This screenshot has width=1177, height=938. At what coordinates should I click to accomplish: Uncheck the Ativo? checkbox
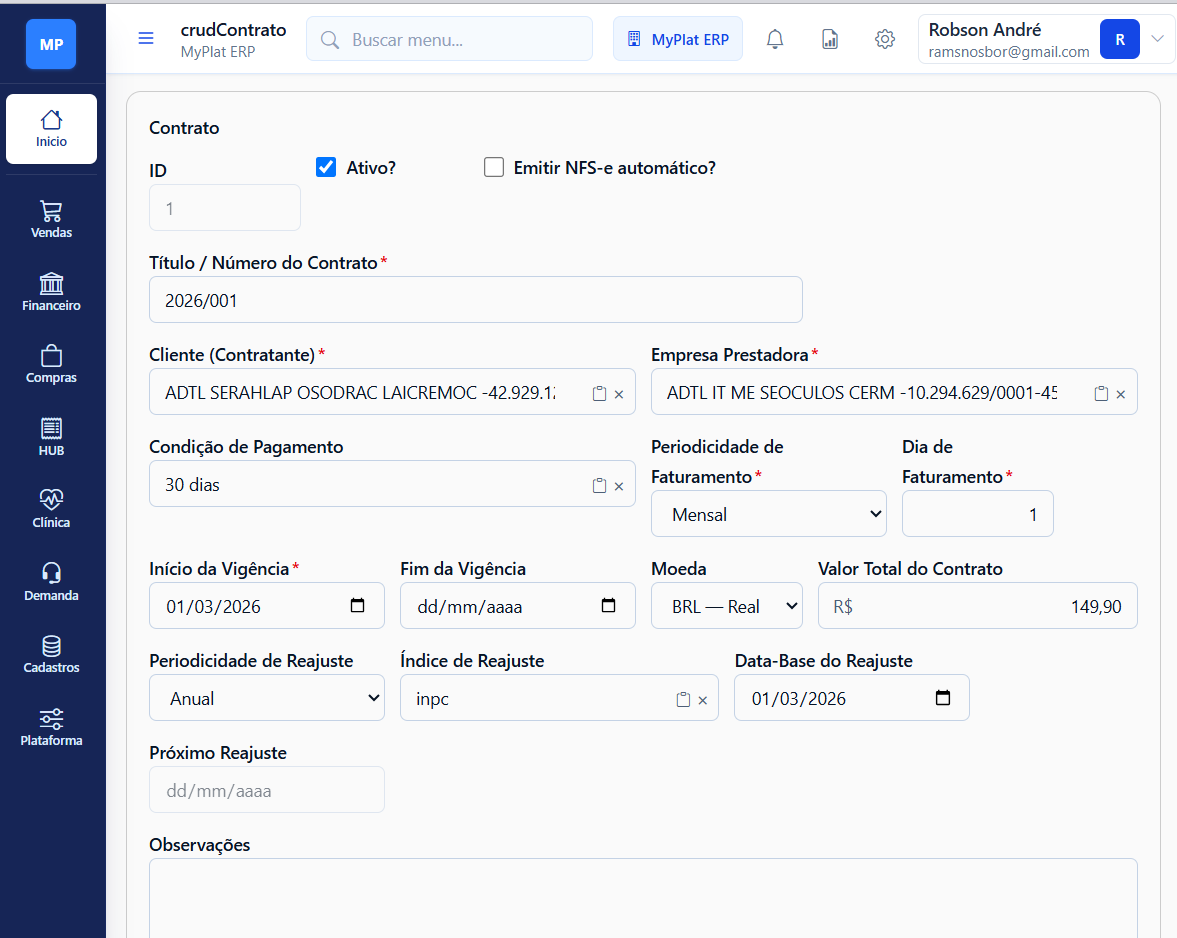pos(326,167)
